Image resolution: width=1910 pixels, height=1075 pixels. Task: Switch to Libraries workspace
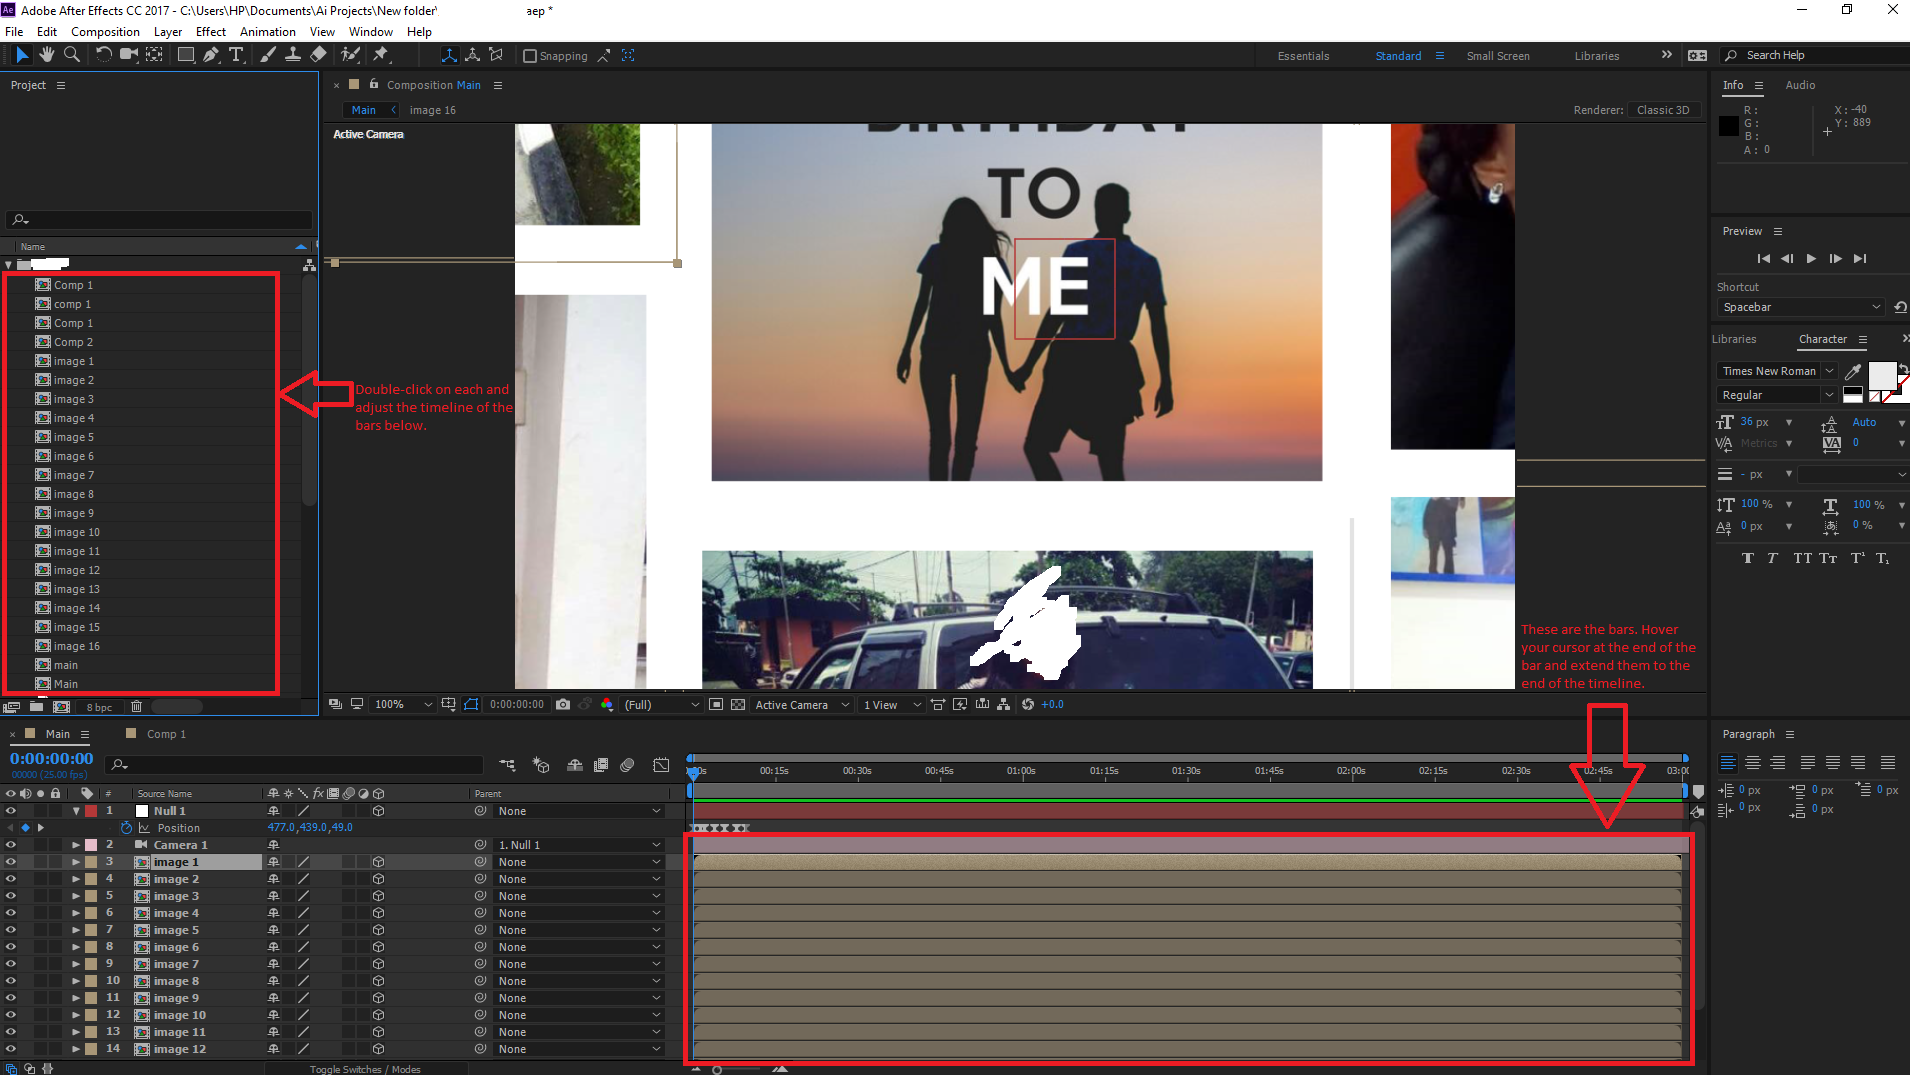pyautogui.click(x=1596, y=56)
